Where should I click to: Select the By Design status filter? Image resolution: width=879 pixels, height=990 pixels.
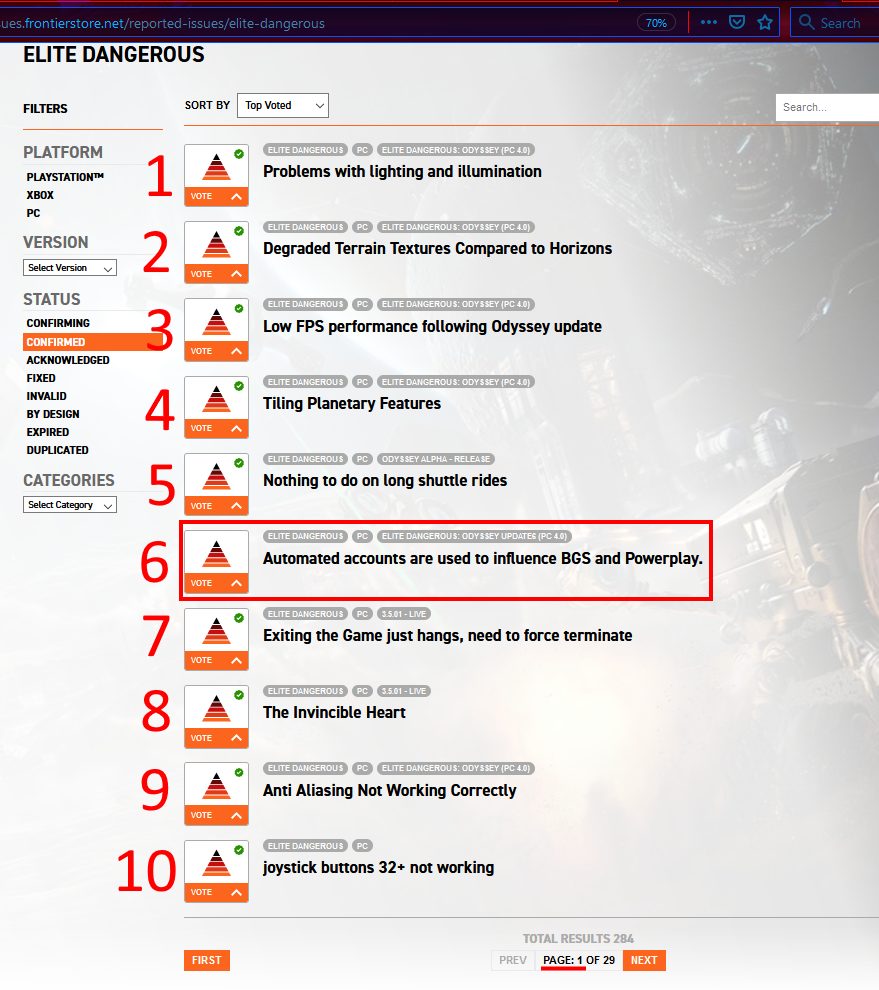(53, 414)
